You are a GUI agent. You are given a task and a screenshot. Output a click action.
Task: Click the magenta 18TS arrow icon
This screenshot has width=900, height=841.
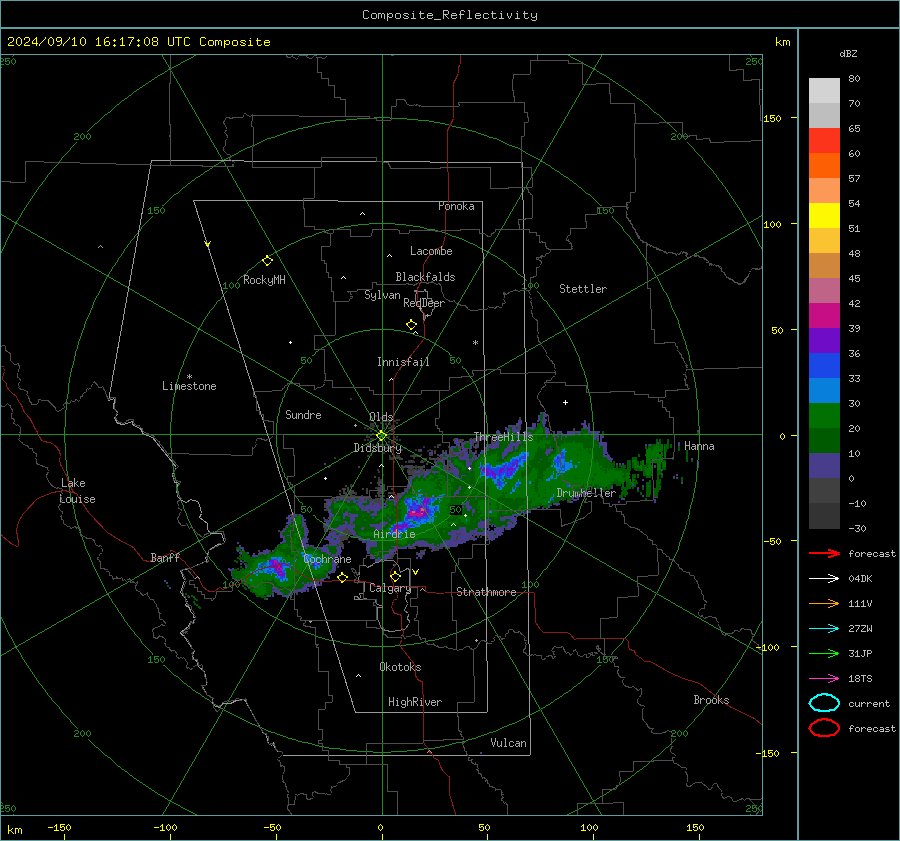click(x=824, y=679)
